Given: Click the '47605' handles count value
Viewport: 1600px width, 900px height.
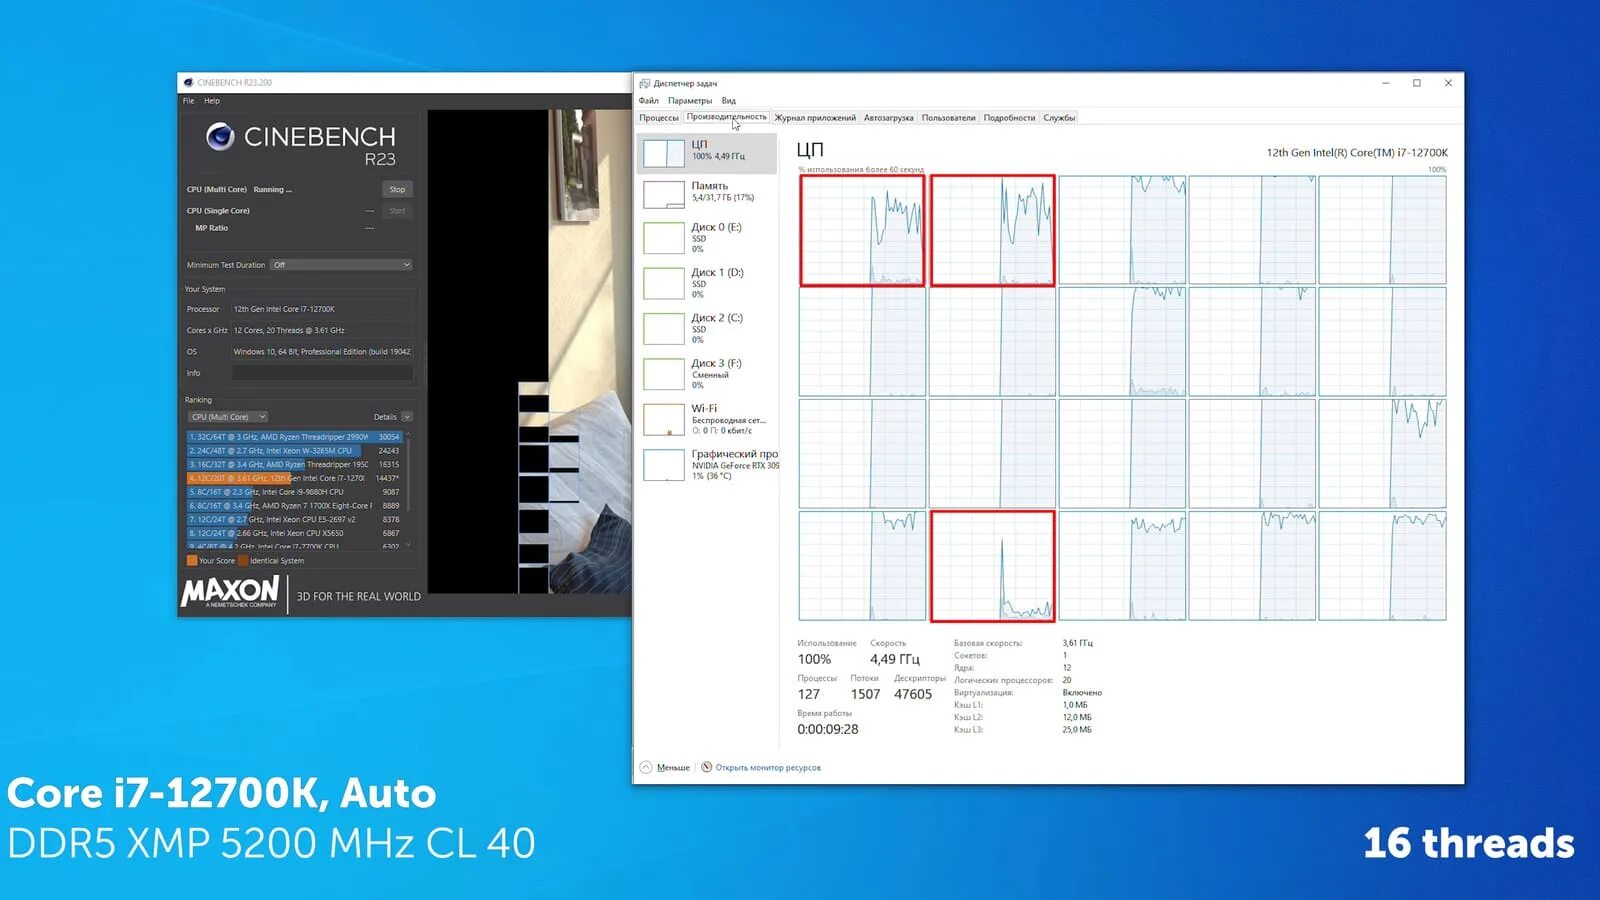Looking at the screenshot, I should pyautogui.click(x=913, y=694).
